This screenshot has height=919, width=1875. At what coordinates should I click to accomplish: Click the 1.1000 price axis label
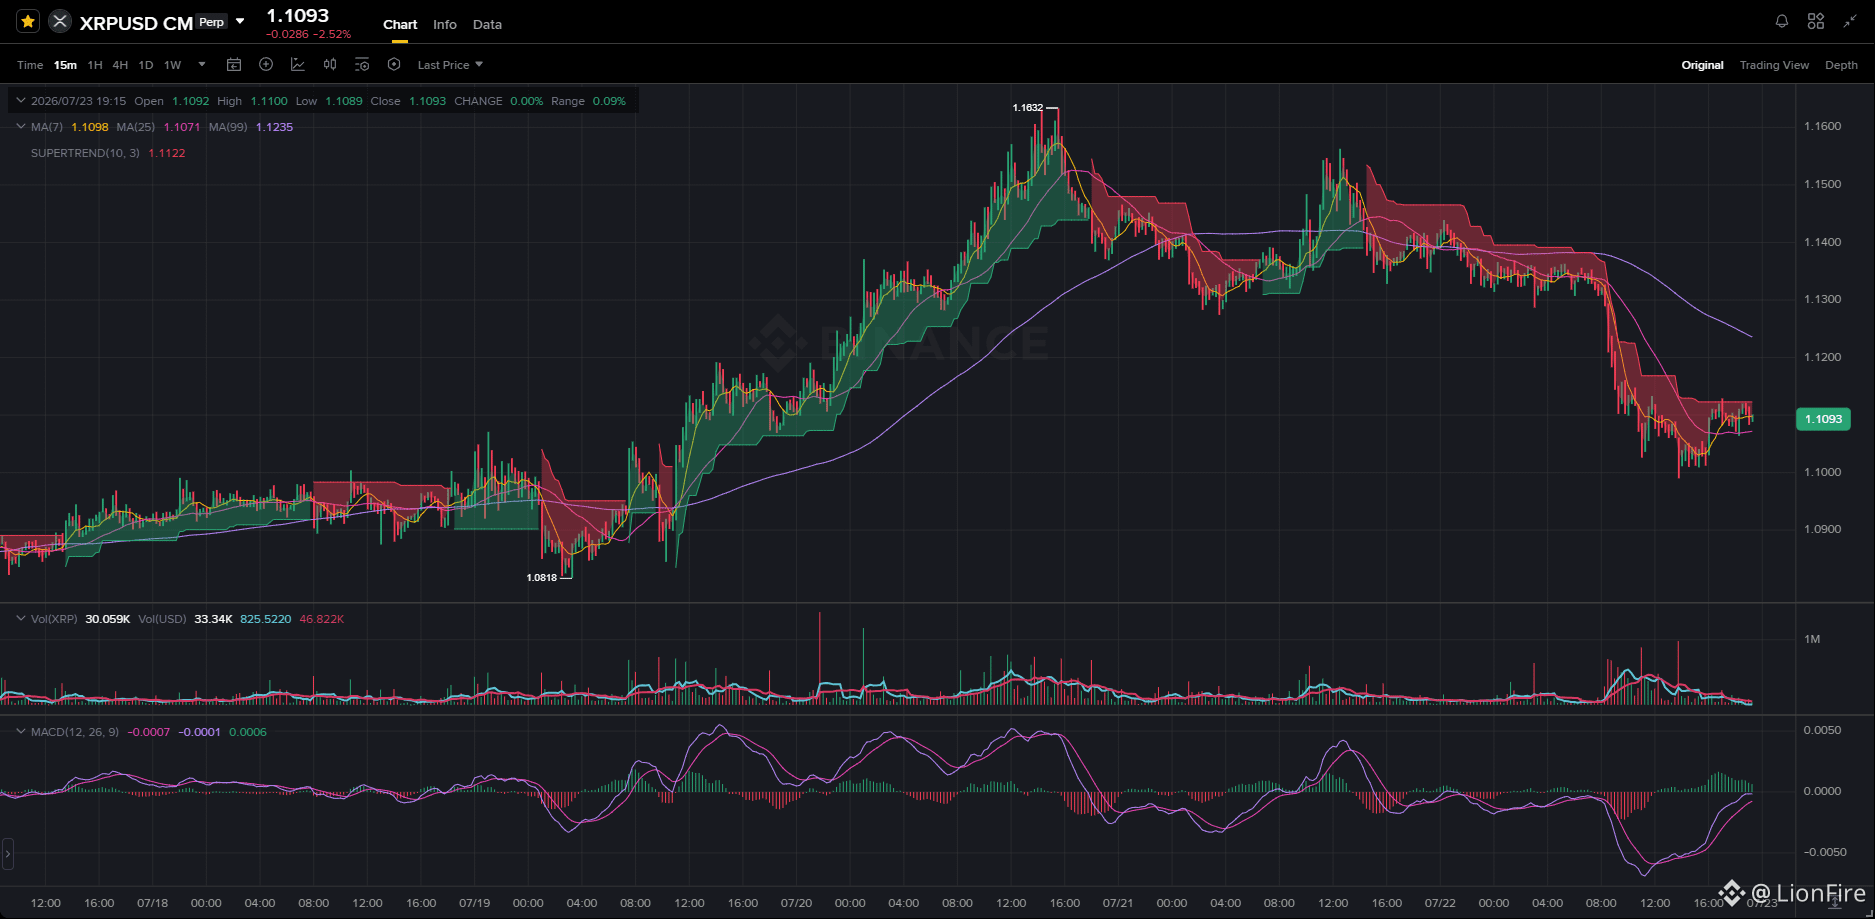click(x=1822, y=472)
